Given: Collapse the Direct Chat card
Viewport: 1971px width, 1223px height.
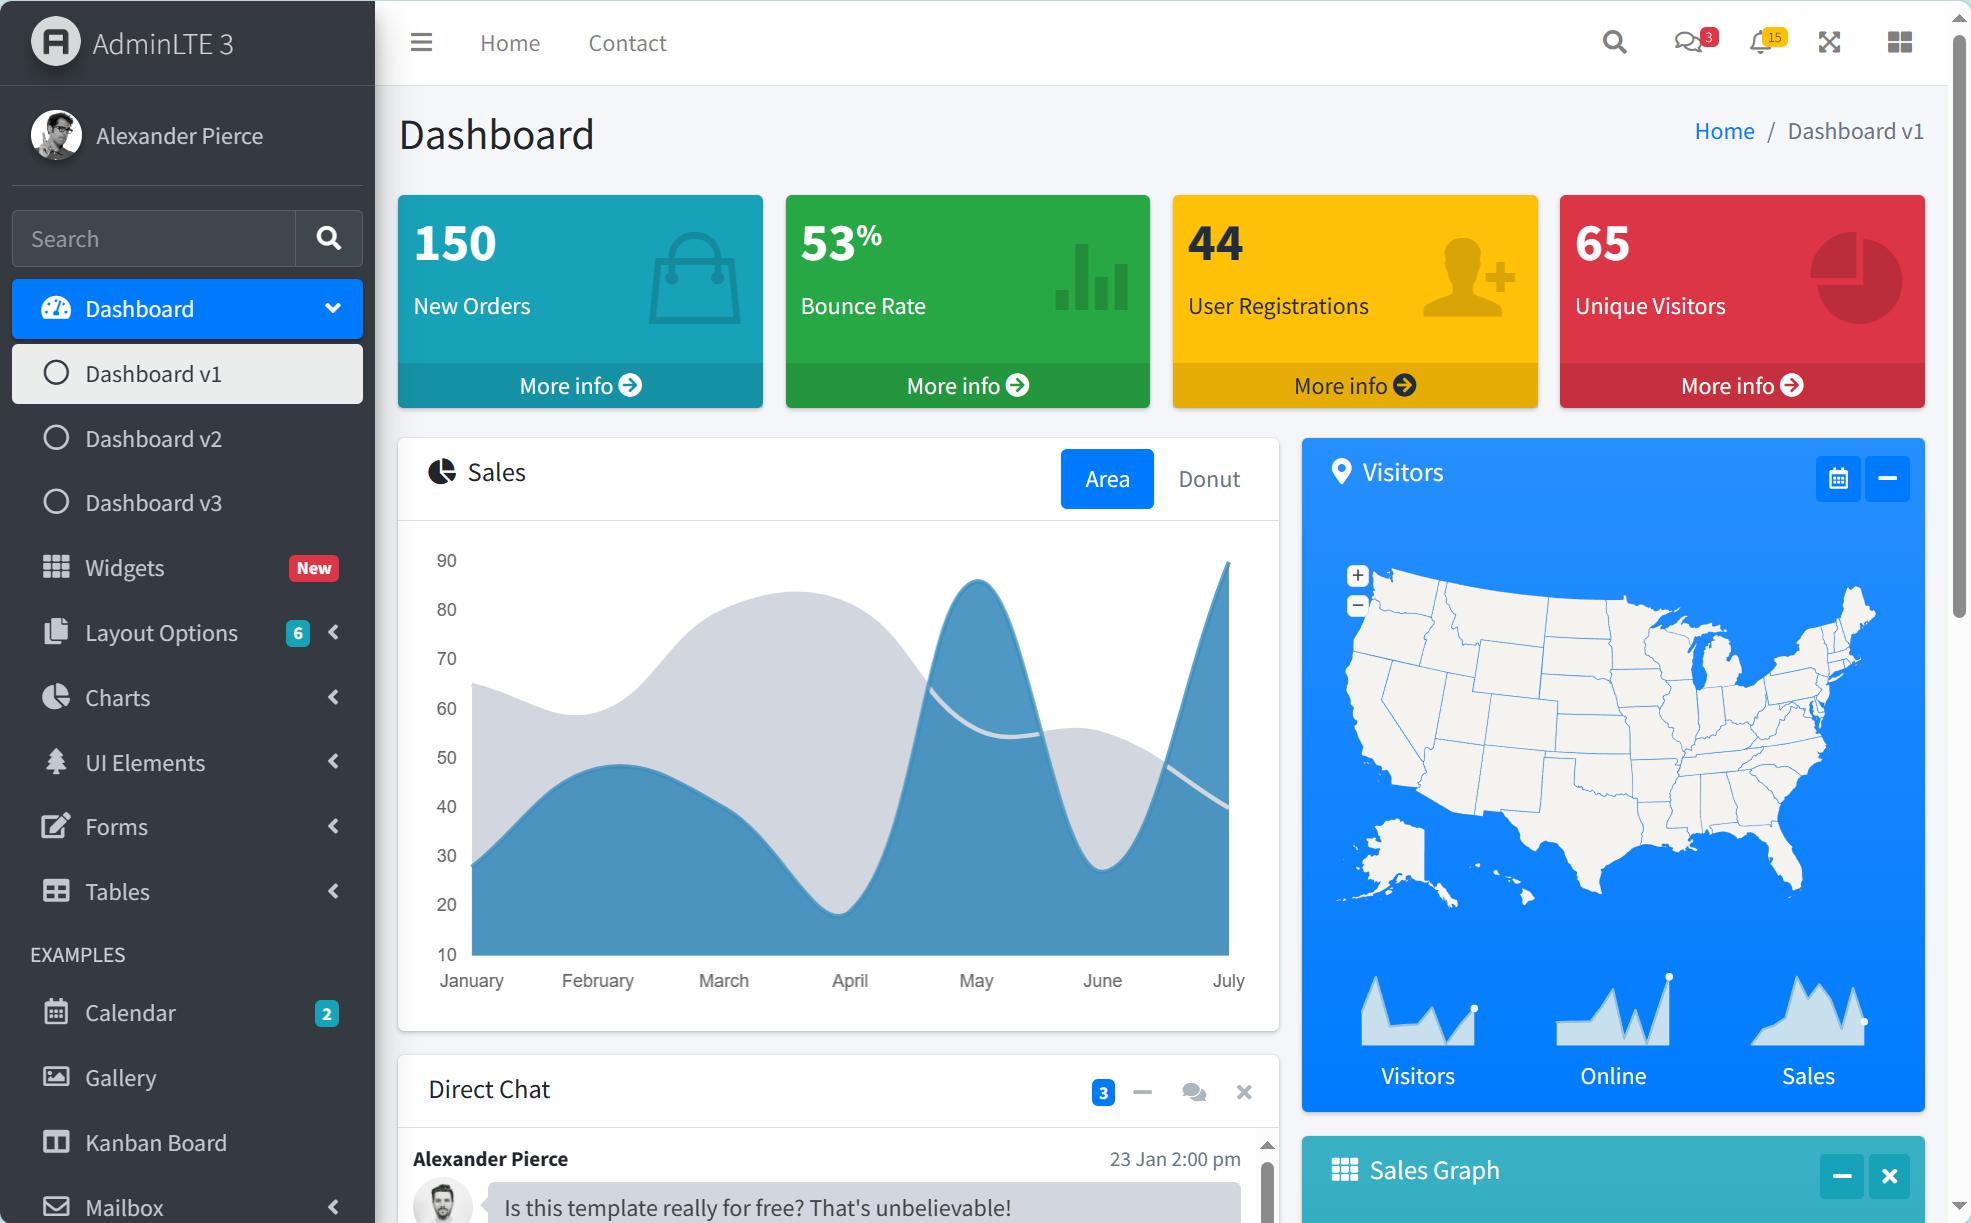Looking at the screenshot, I should (x=1142, y=1092).
